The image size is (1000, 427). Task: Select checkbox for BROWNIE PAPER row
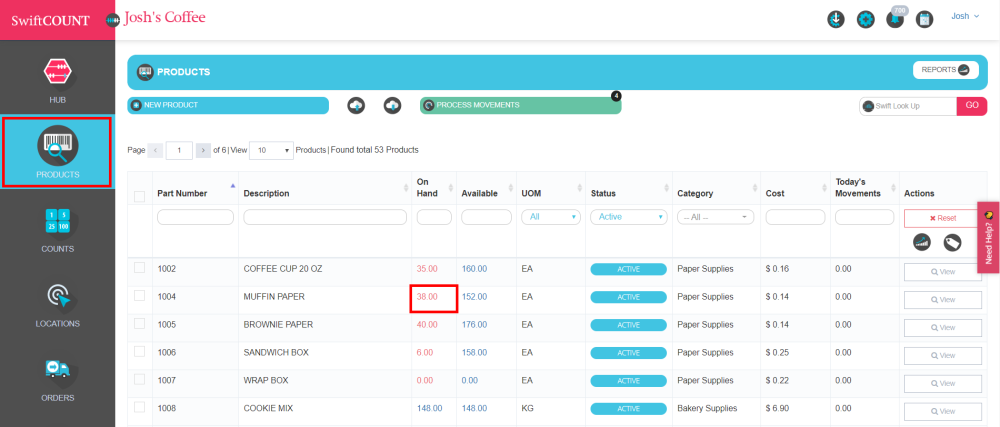(139, 323)
